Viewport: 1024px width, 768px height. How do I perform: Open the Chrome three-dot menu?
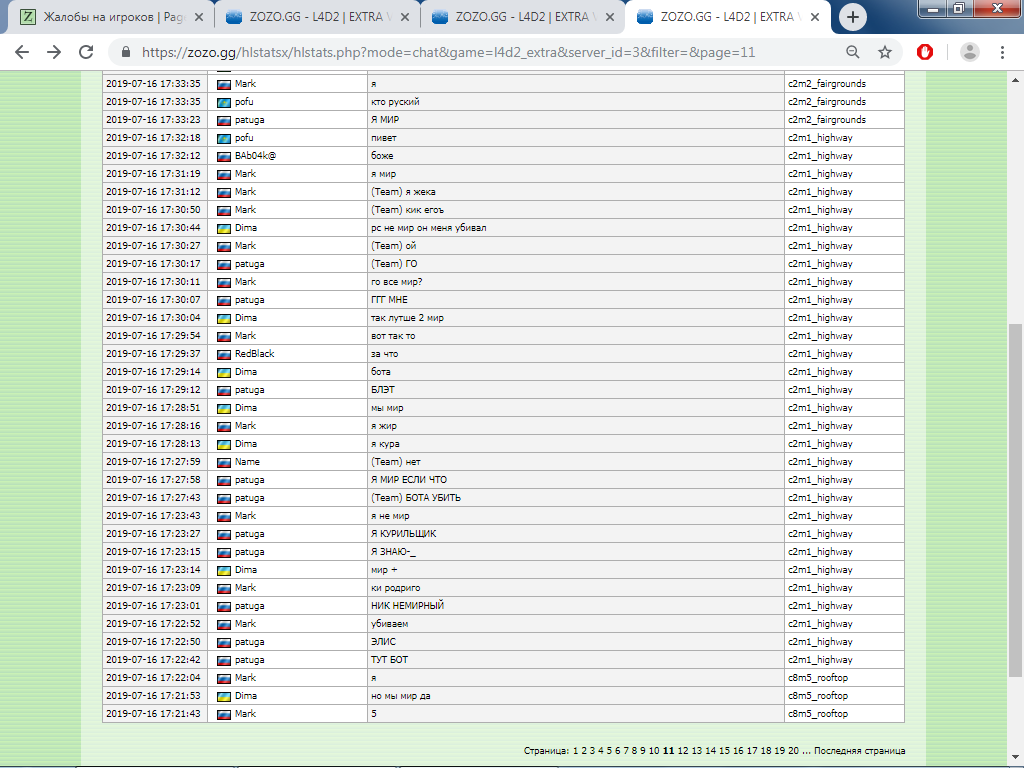1003,52
